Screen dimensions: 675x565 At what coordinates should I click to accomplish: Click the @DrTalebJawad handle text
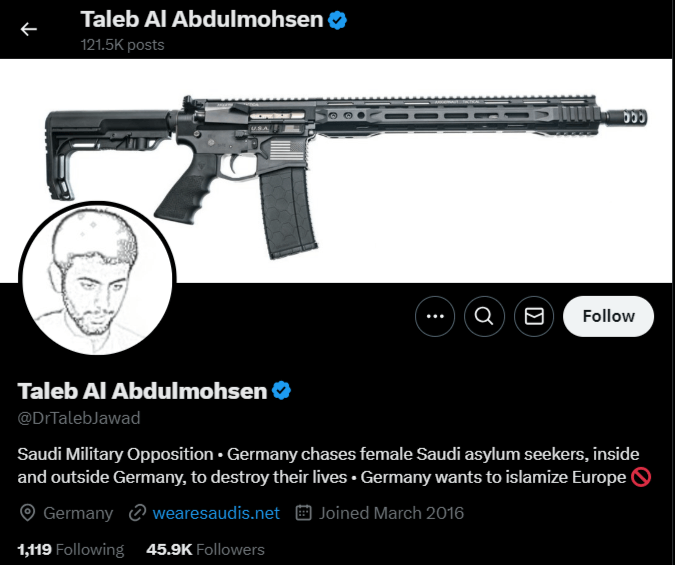click(79, 417)
